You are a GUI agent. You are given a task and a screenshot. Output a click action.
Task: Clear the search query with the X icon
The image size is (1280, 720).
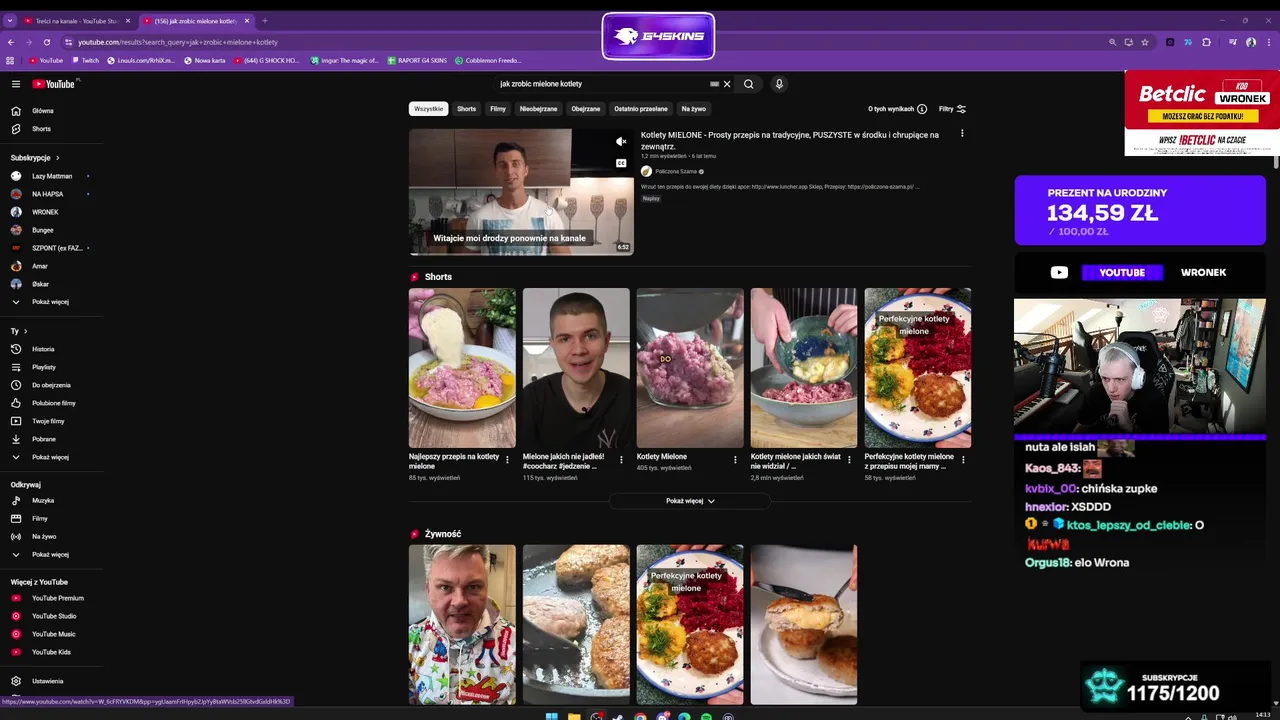(727, 84)
